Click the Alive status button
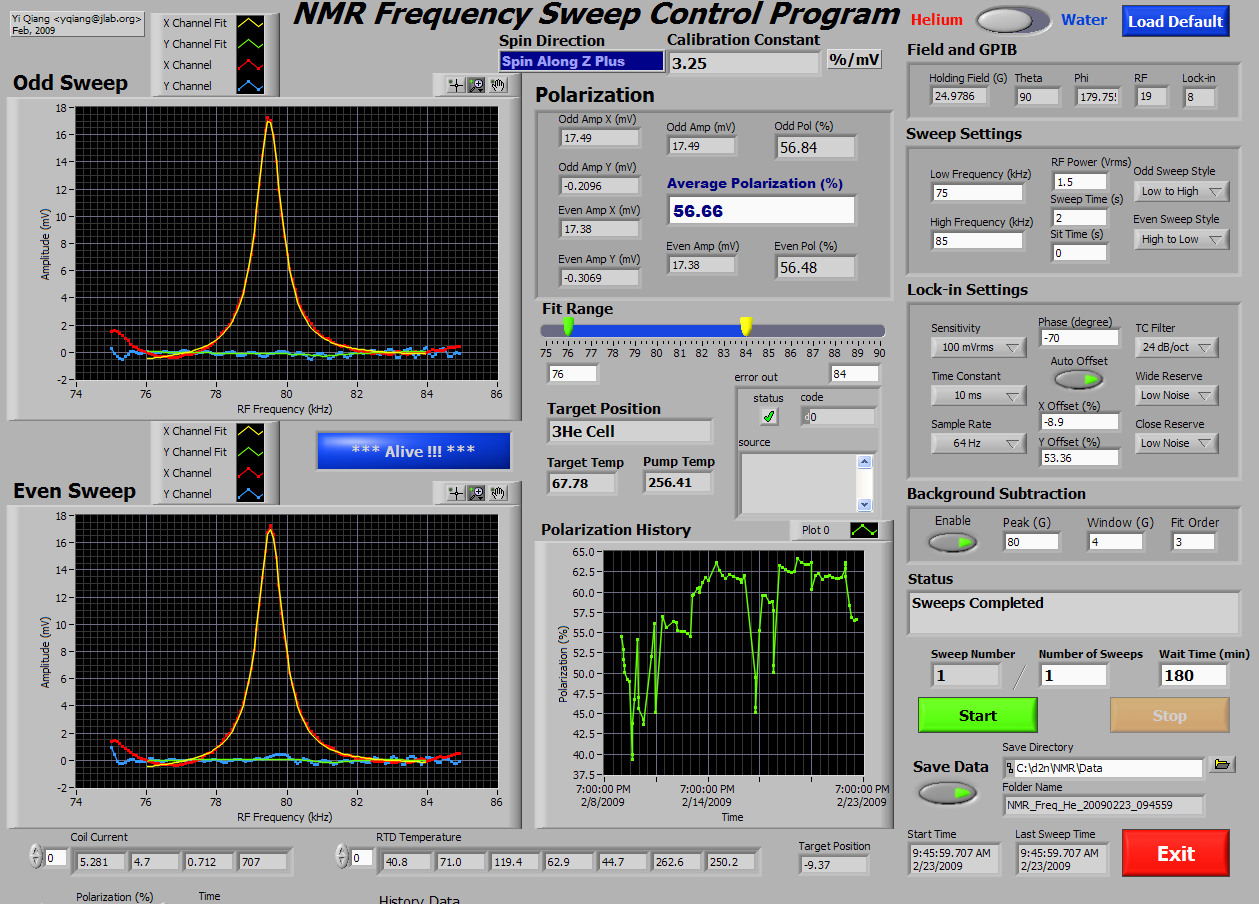Viewport: 1259px width, 904px height. point(413,451)
